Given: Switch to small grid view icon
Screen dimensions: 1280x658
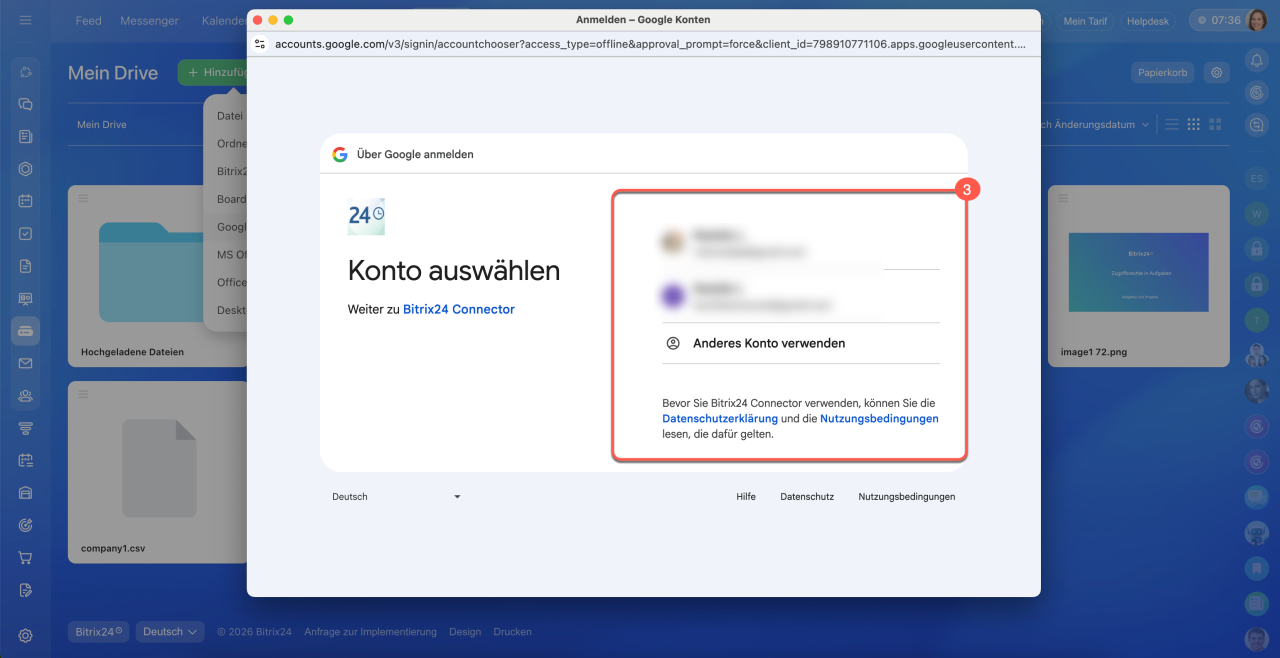Looking at the screenshot, I should [x=1193, y=125].
